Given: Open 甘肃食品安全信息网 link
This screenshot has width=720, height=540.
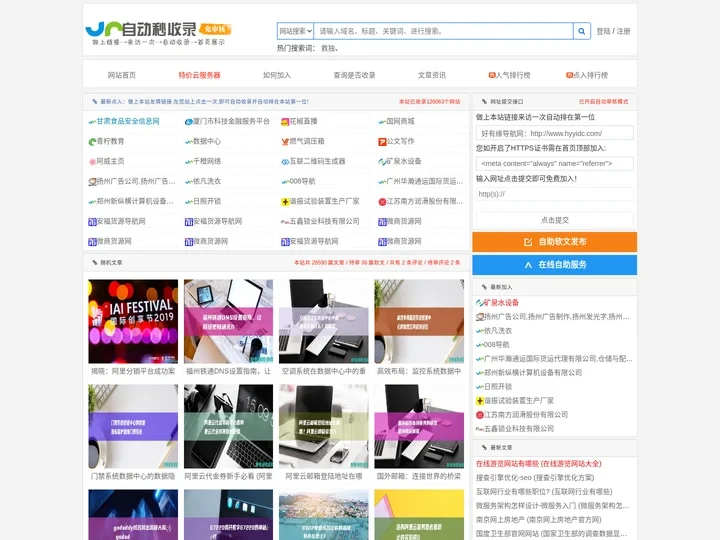Looking at the screenshot, I should pyautogui.click(x=128, y=121).
